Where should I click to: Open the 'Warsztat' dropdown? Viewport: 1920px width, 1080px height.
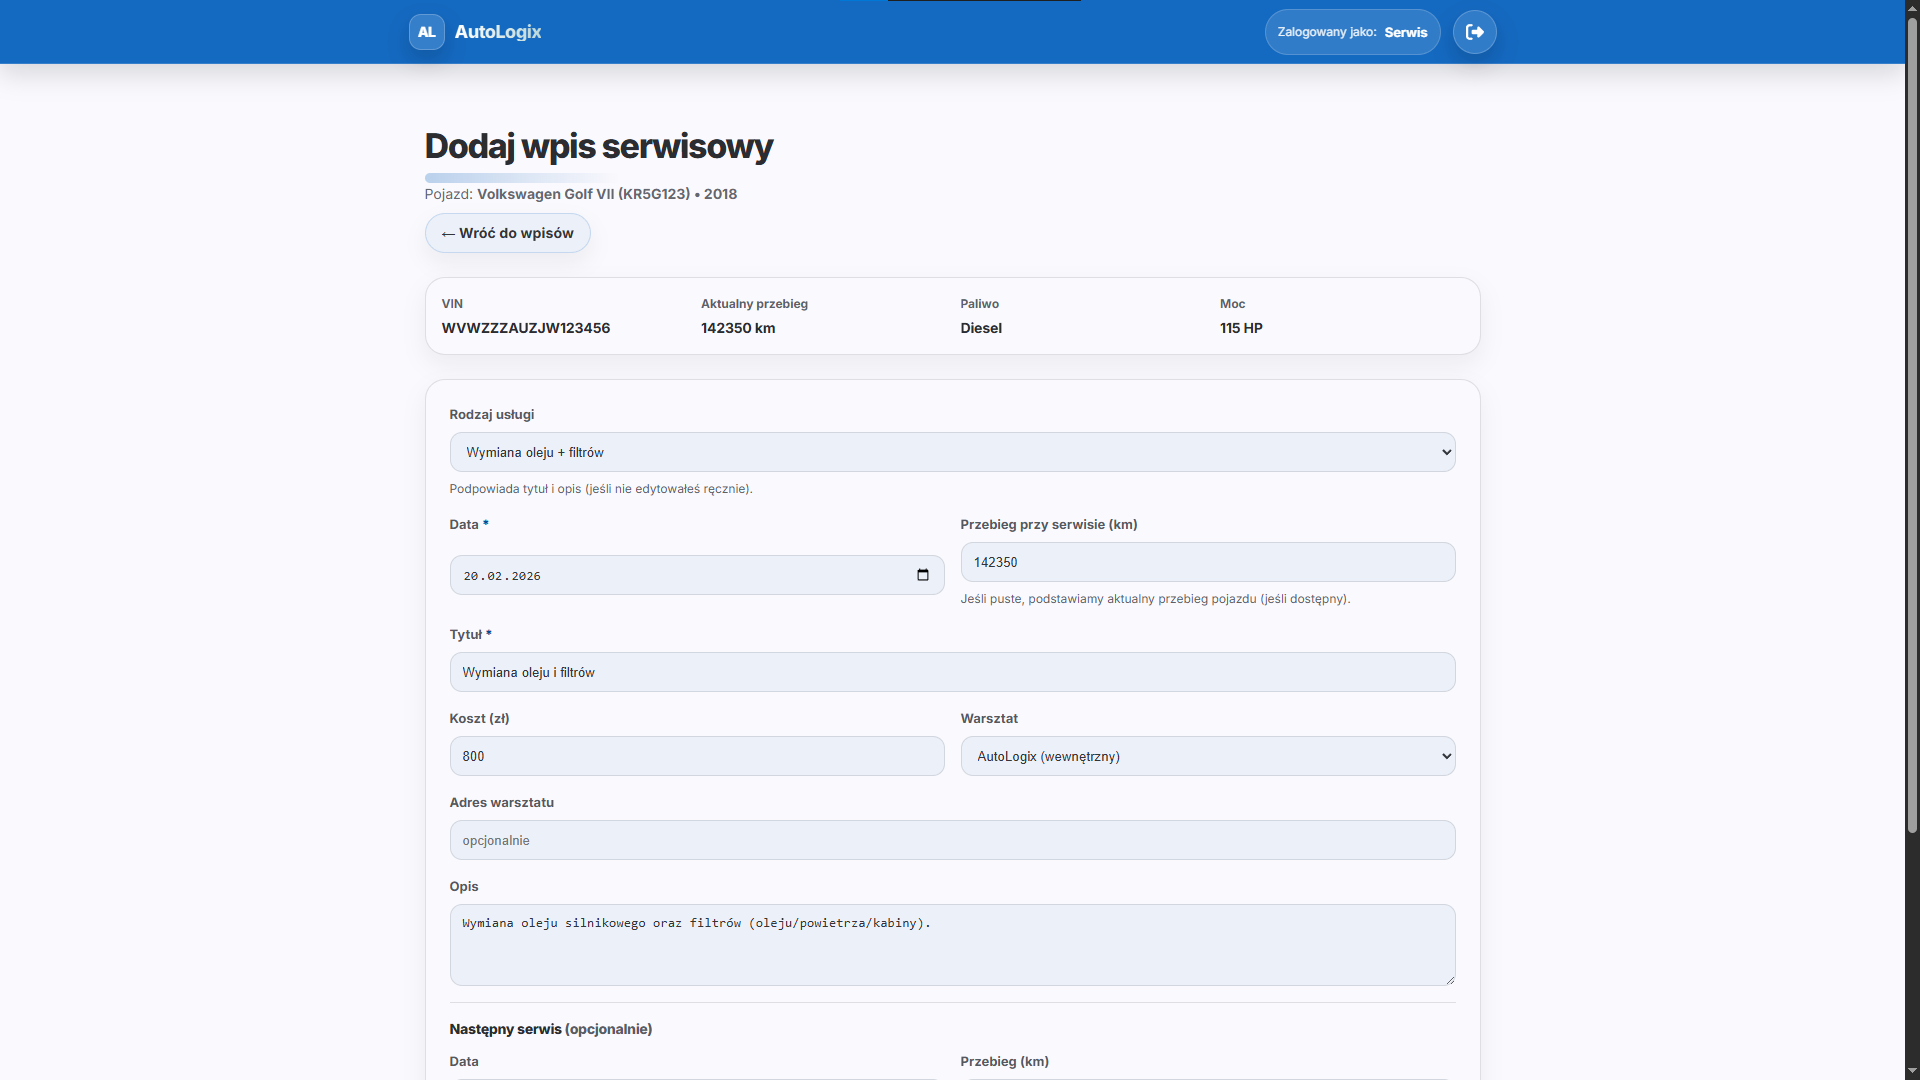point(1208,756)
